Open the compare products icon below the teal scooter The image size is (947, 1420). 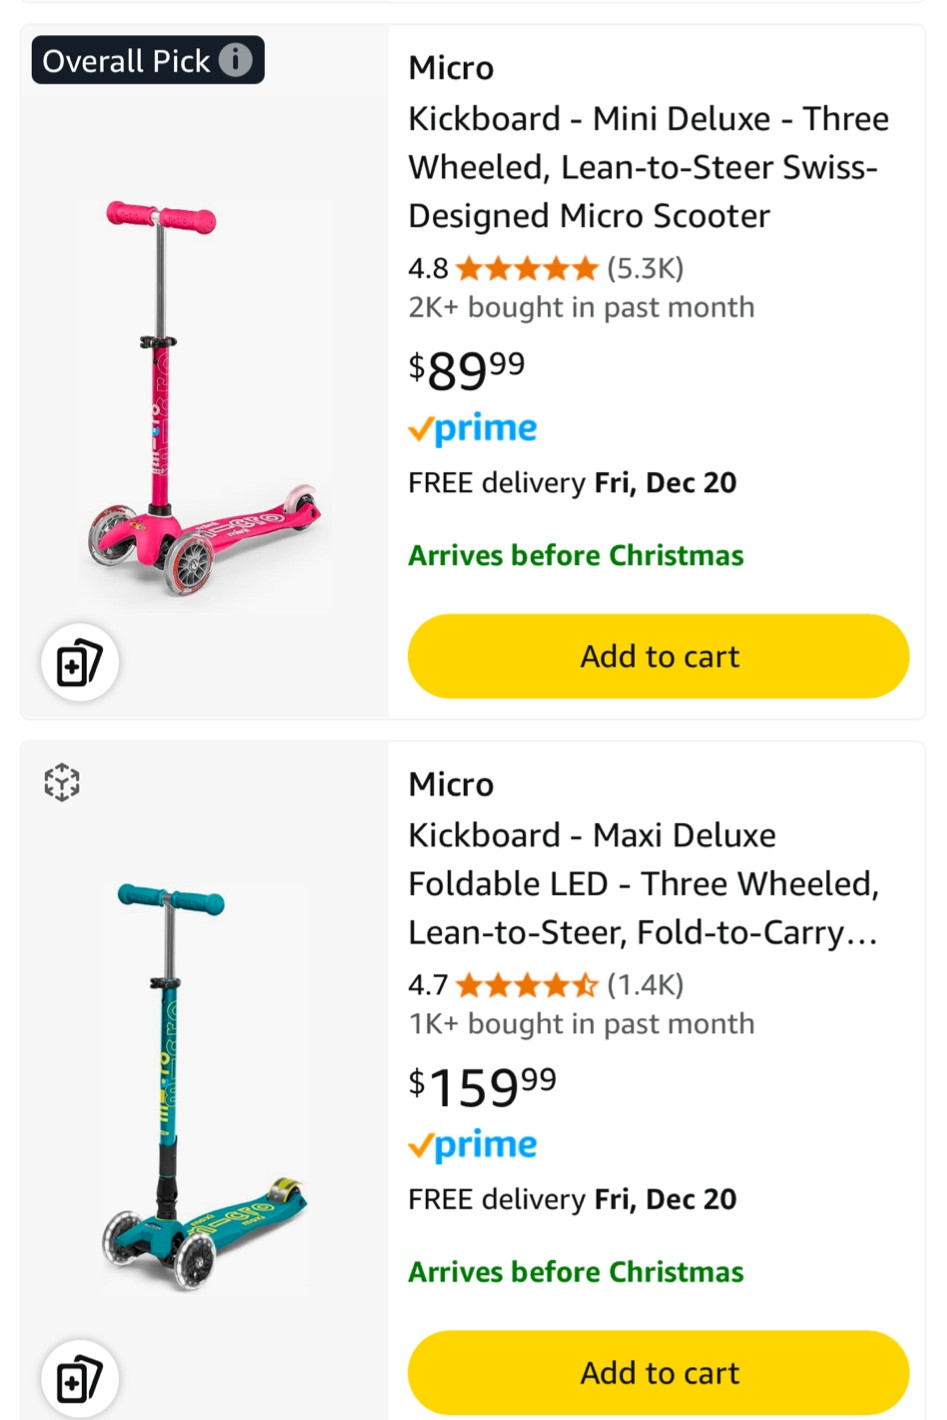point(80,1378)
